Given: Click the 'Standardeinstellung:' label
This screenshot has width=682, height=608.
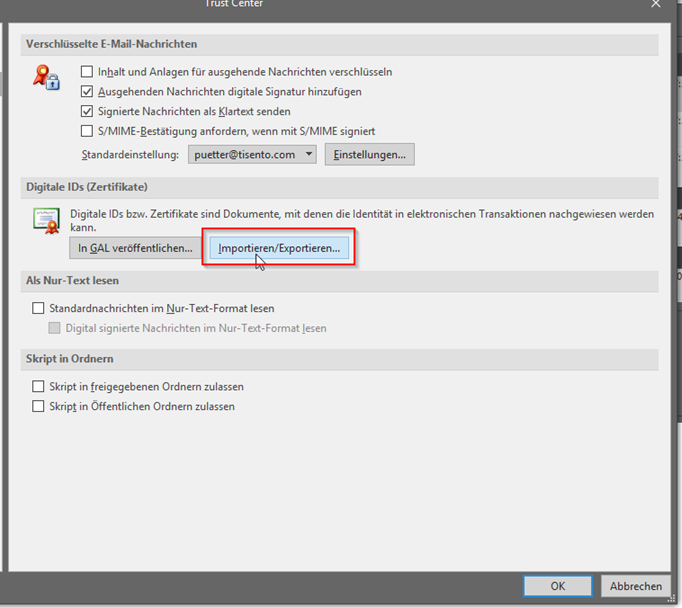Looking at the screenshot, I should click(x=130, y=155).
